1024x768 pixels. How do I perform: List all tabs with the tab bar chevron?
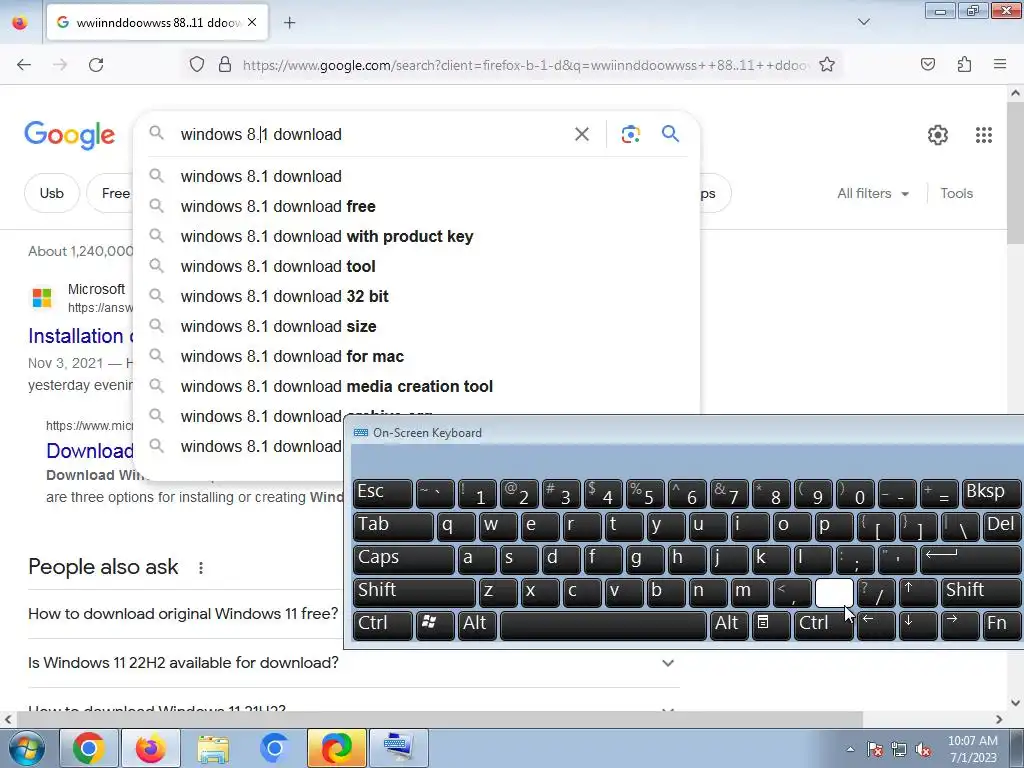pyautogui.click(x=863, y=22)
